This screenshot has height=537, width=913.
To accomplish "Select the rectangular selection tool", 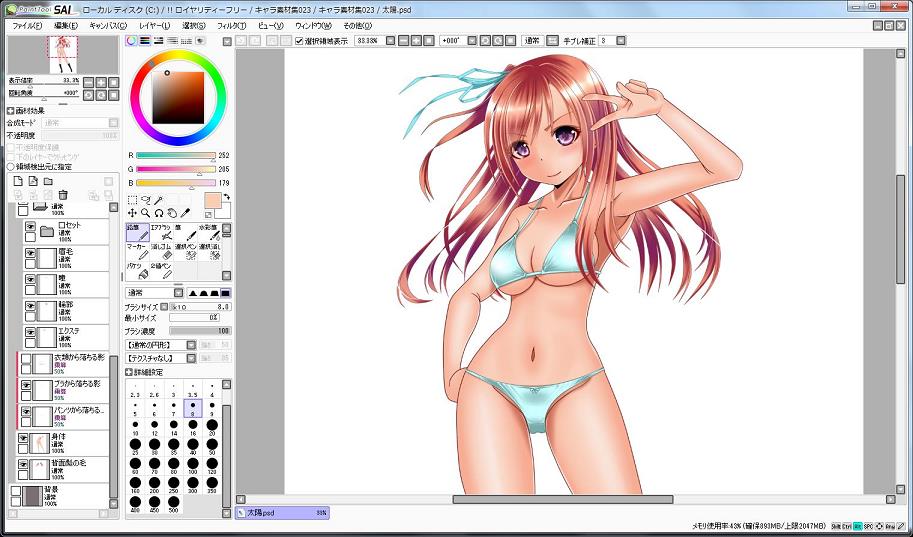I will [x=132, y=200].
